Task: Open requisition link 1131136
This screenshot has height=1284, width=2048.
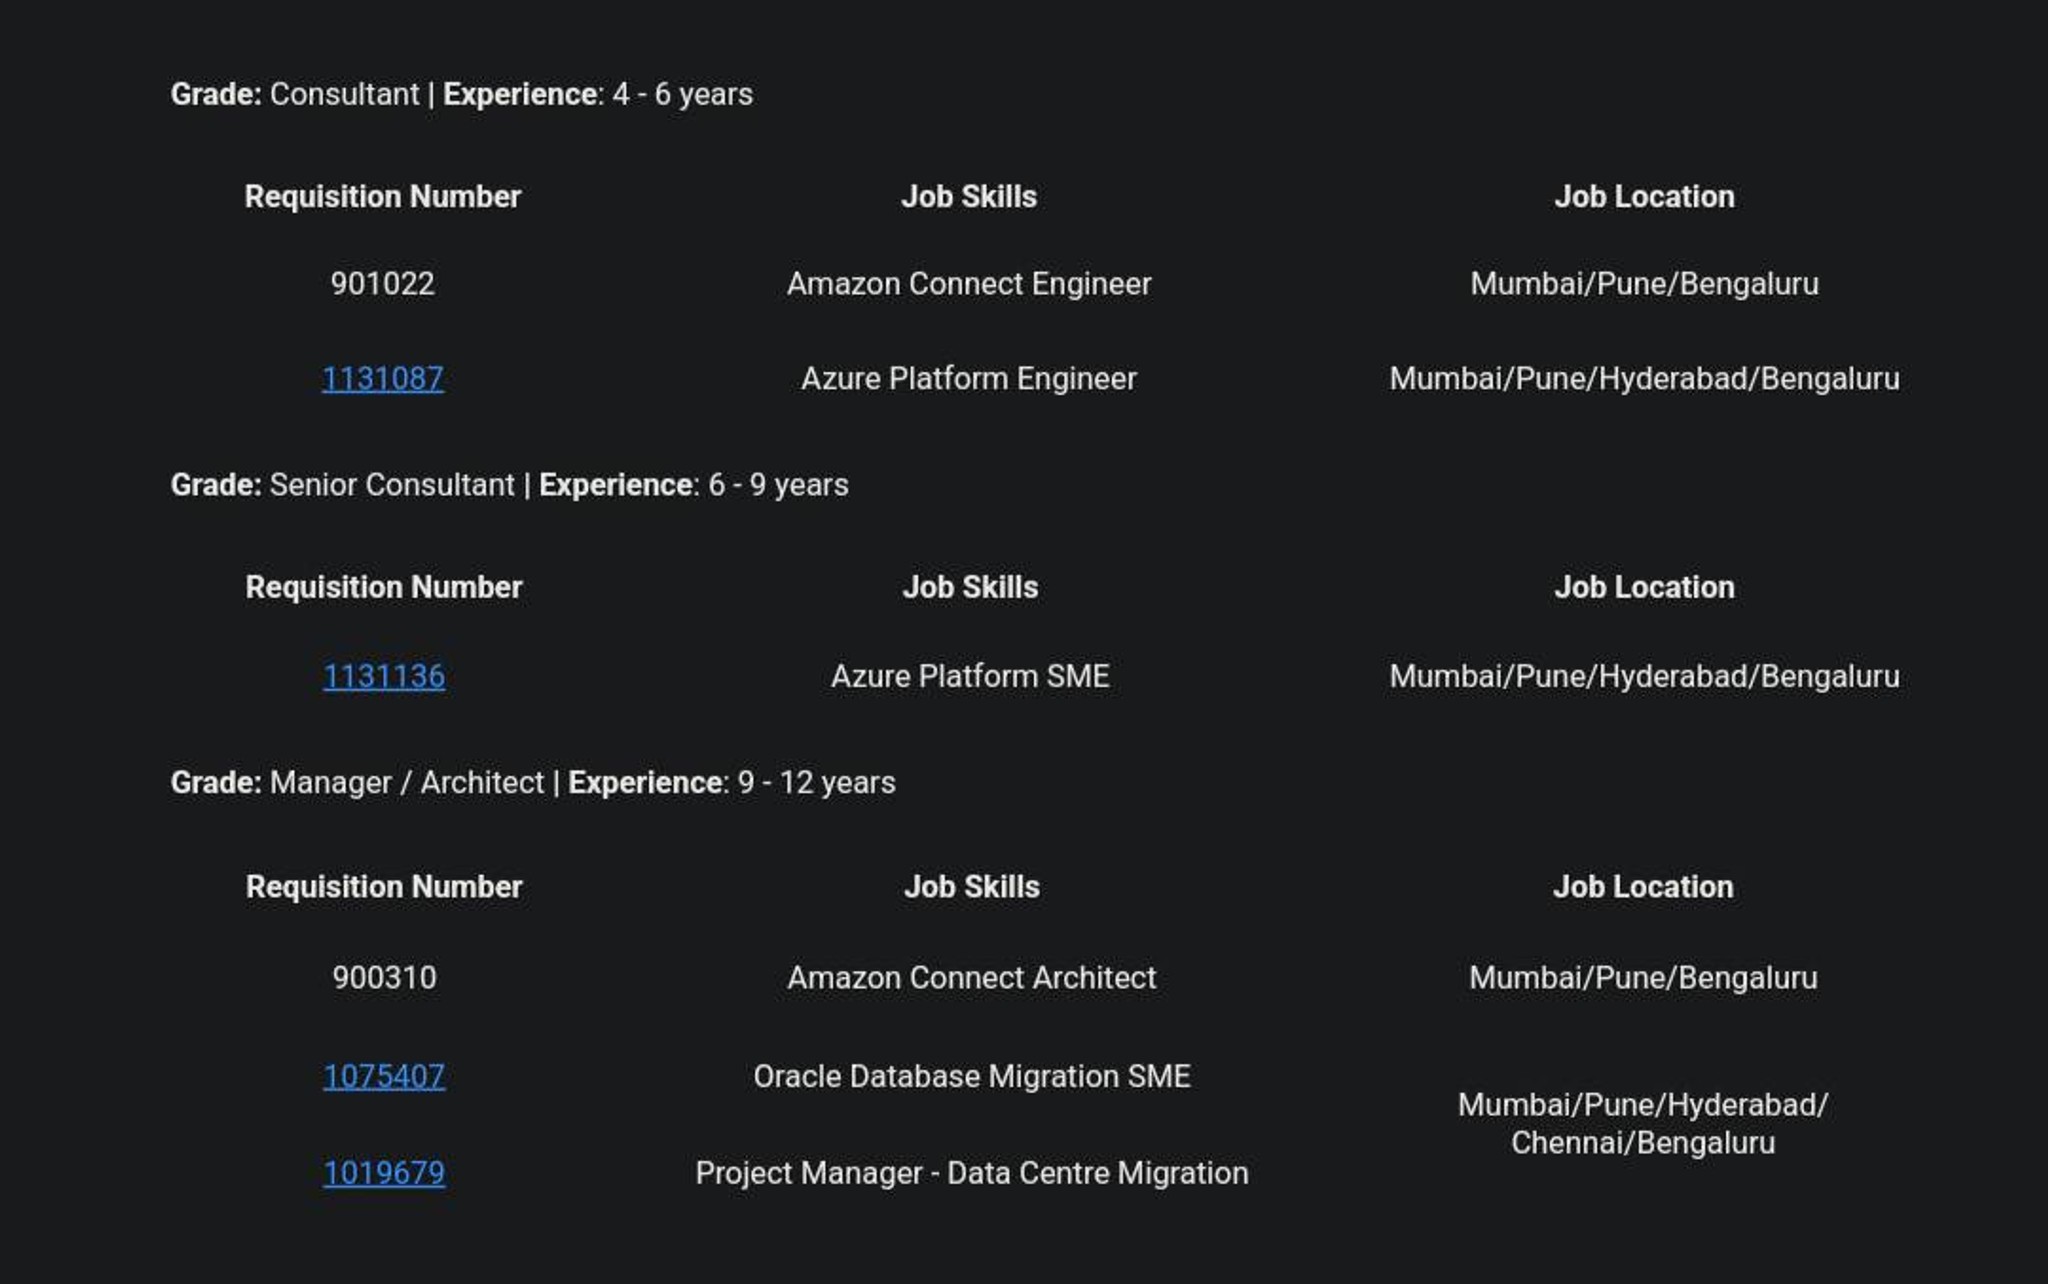Action: tap(384, 677)
